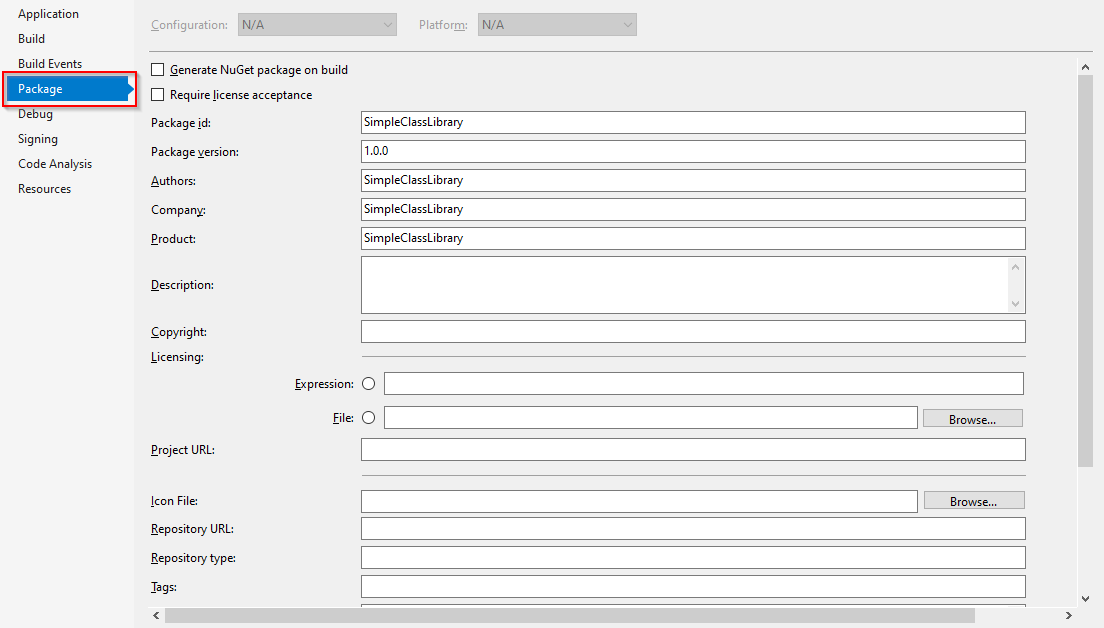Select the File licensing radio button
The image size is (1104, 628).
368,417
